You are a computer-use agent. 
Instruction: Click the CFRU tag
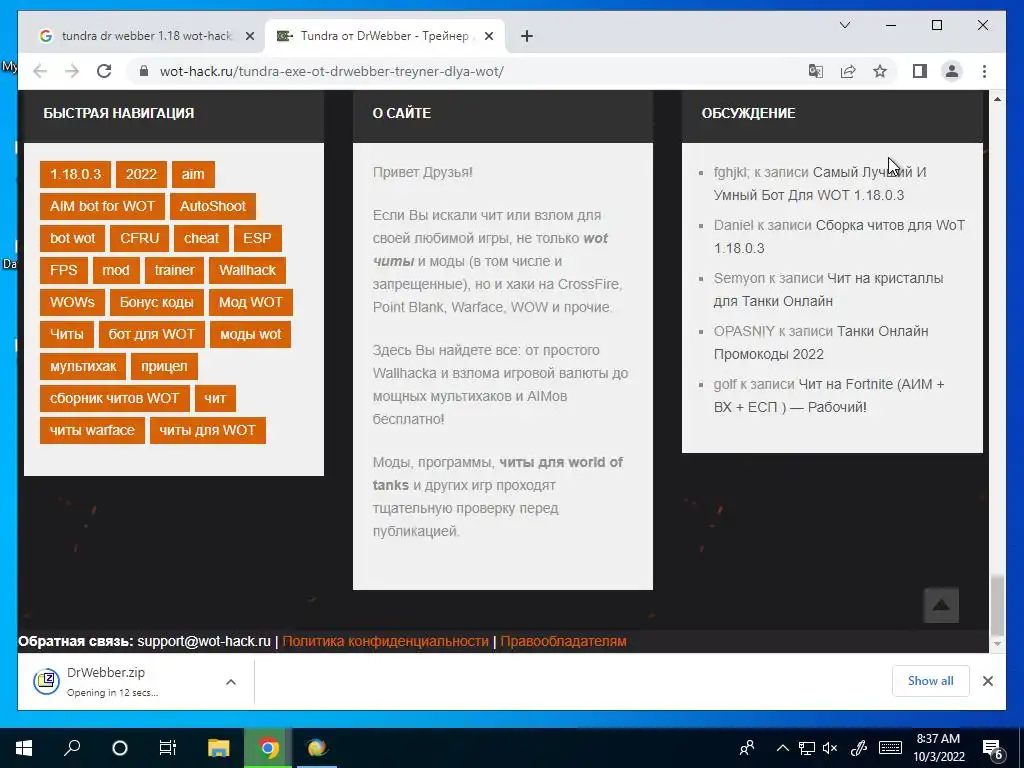[x=139, y=238]
